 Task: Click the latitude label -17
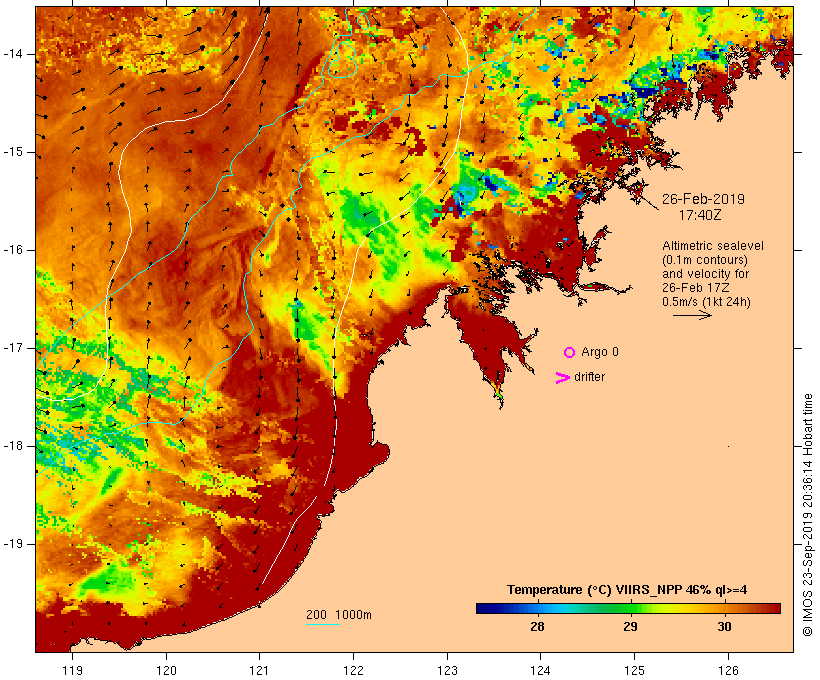pos(13,348)
